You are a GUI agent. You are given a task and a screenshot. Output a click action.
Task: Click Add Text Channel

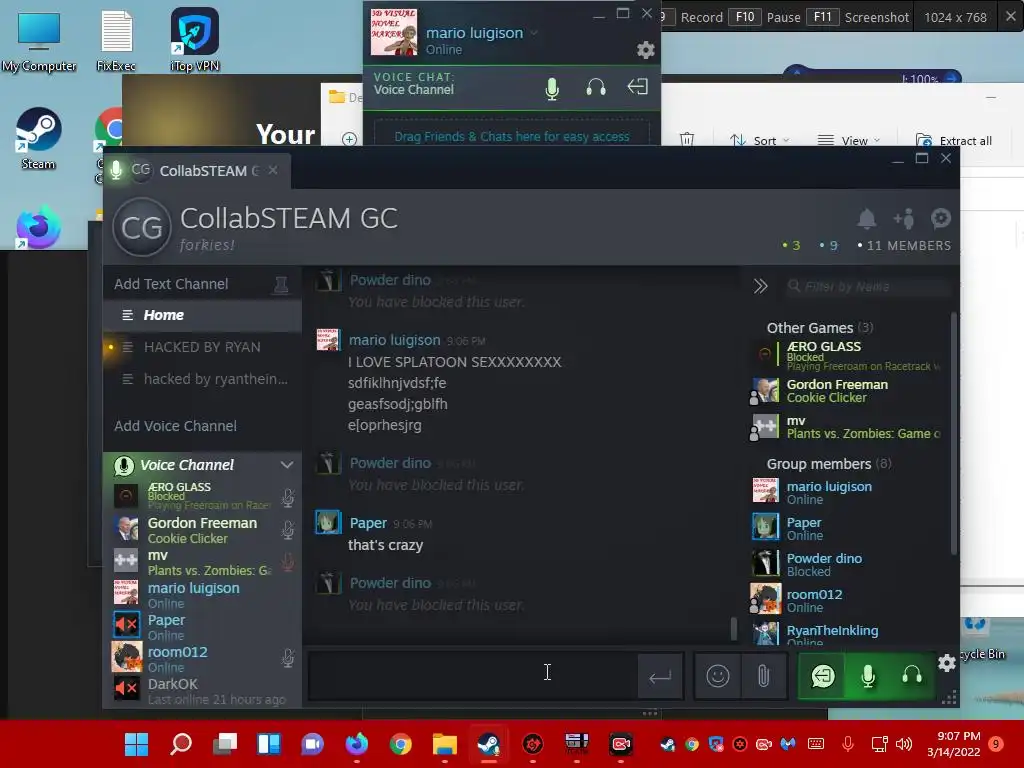point(171,284)
